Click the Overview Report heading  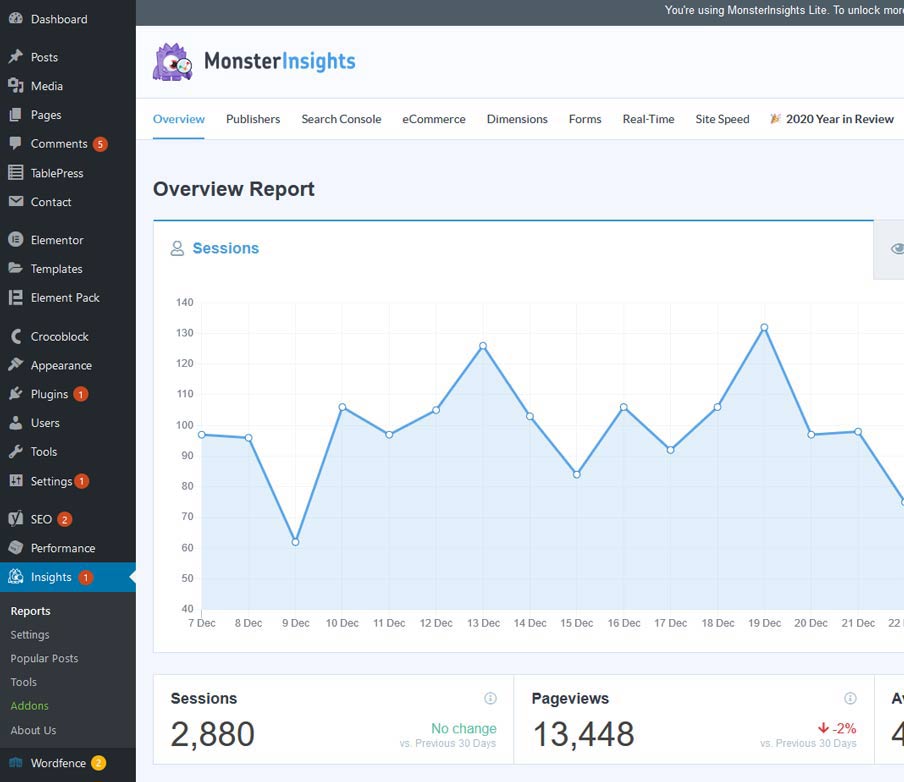(233, 189)
